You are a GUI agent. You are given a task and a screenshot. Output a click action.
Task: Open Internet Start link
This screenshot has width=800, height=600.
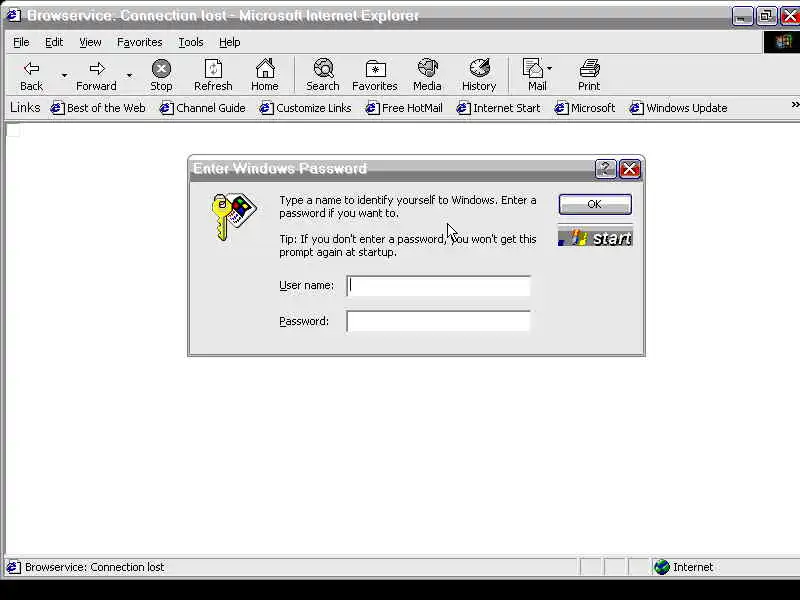point(498,108)
